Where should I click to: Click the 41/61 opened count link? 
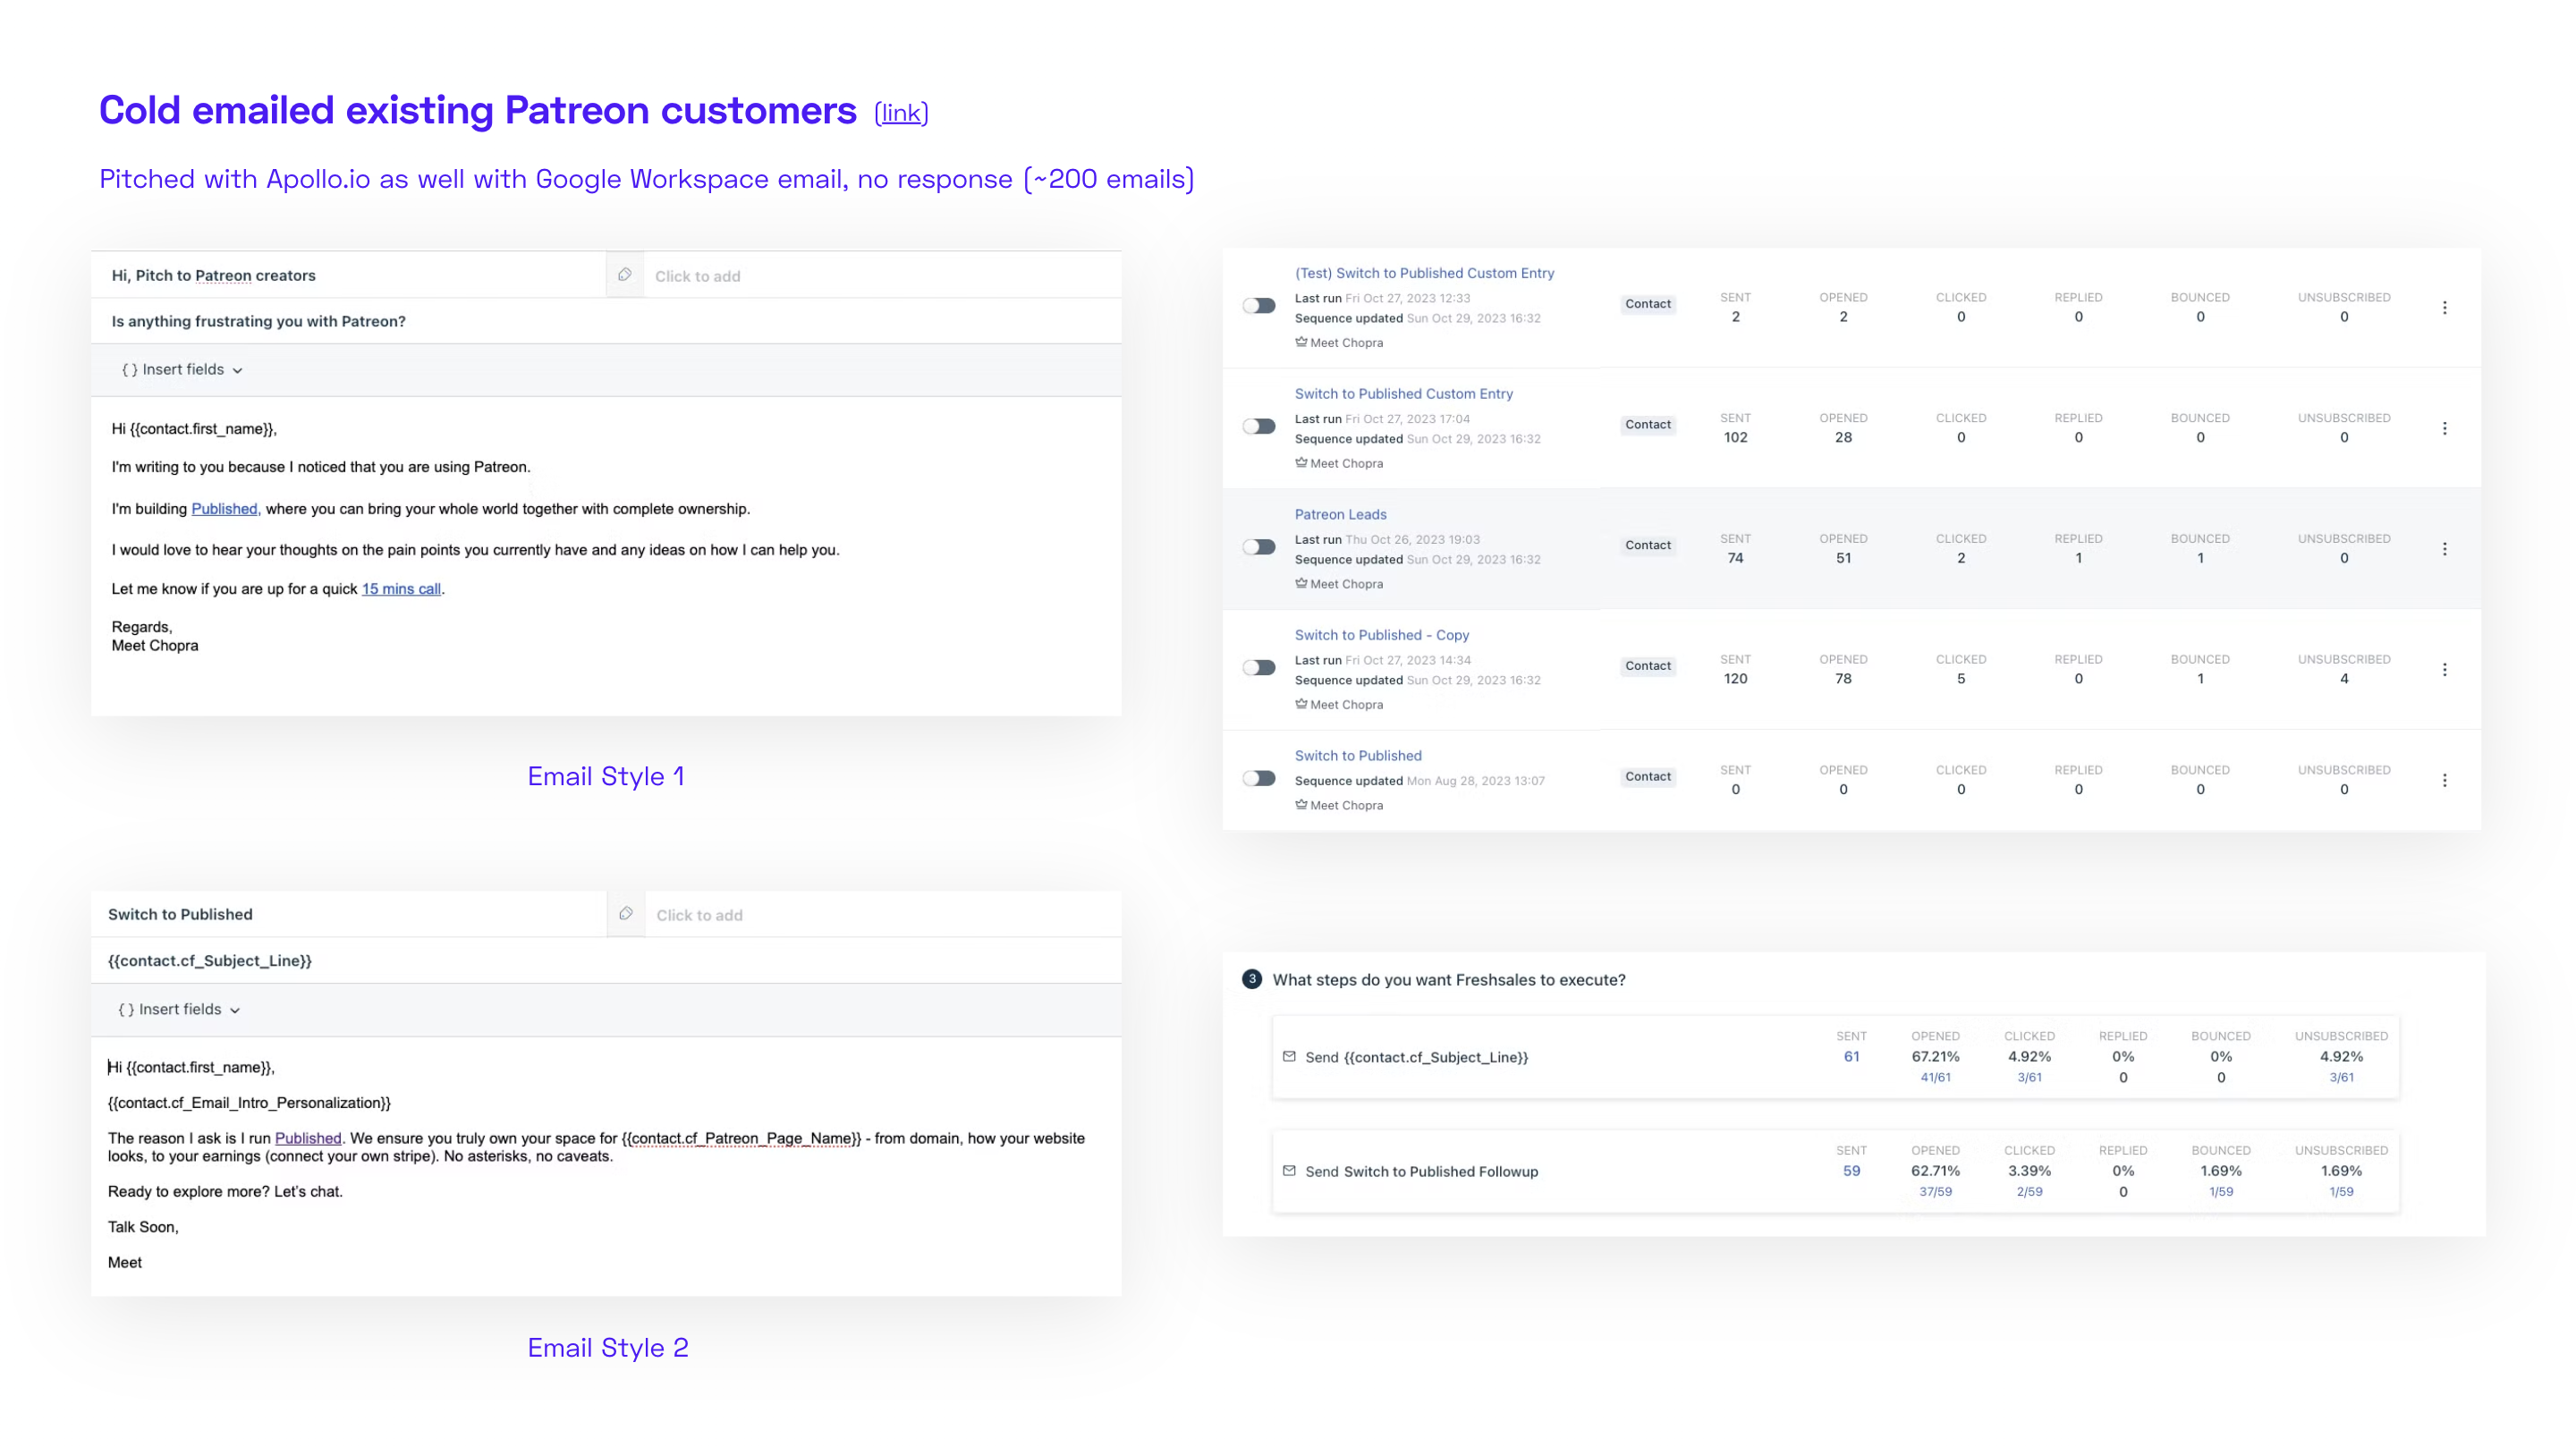point(1934,1078)
